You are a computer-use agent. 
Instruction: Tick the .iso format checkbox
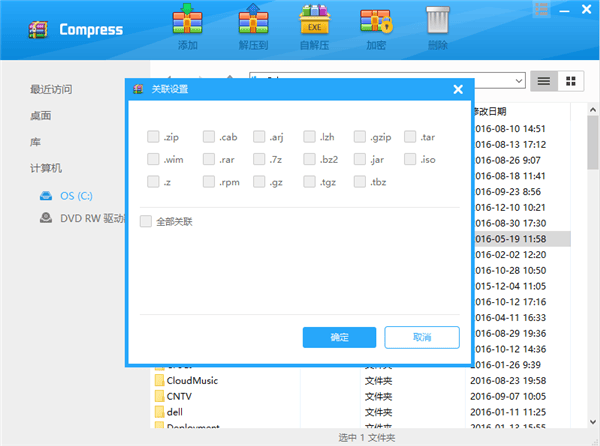pos(411,159)
